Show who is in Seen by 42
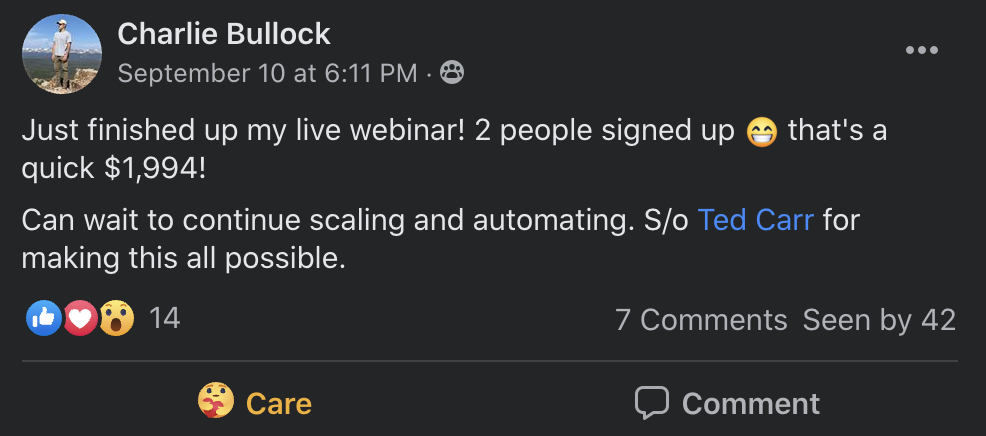Screen dimensions: 986x436 coord(880,320)
